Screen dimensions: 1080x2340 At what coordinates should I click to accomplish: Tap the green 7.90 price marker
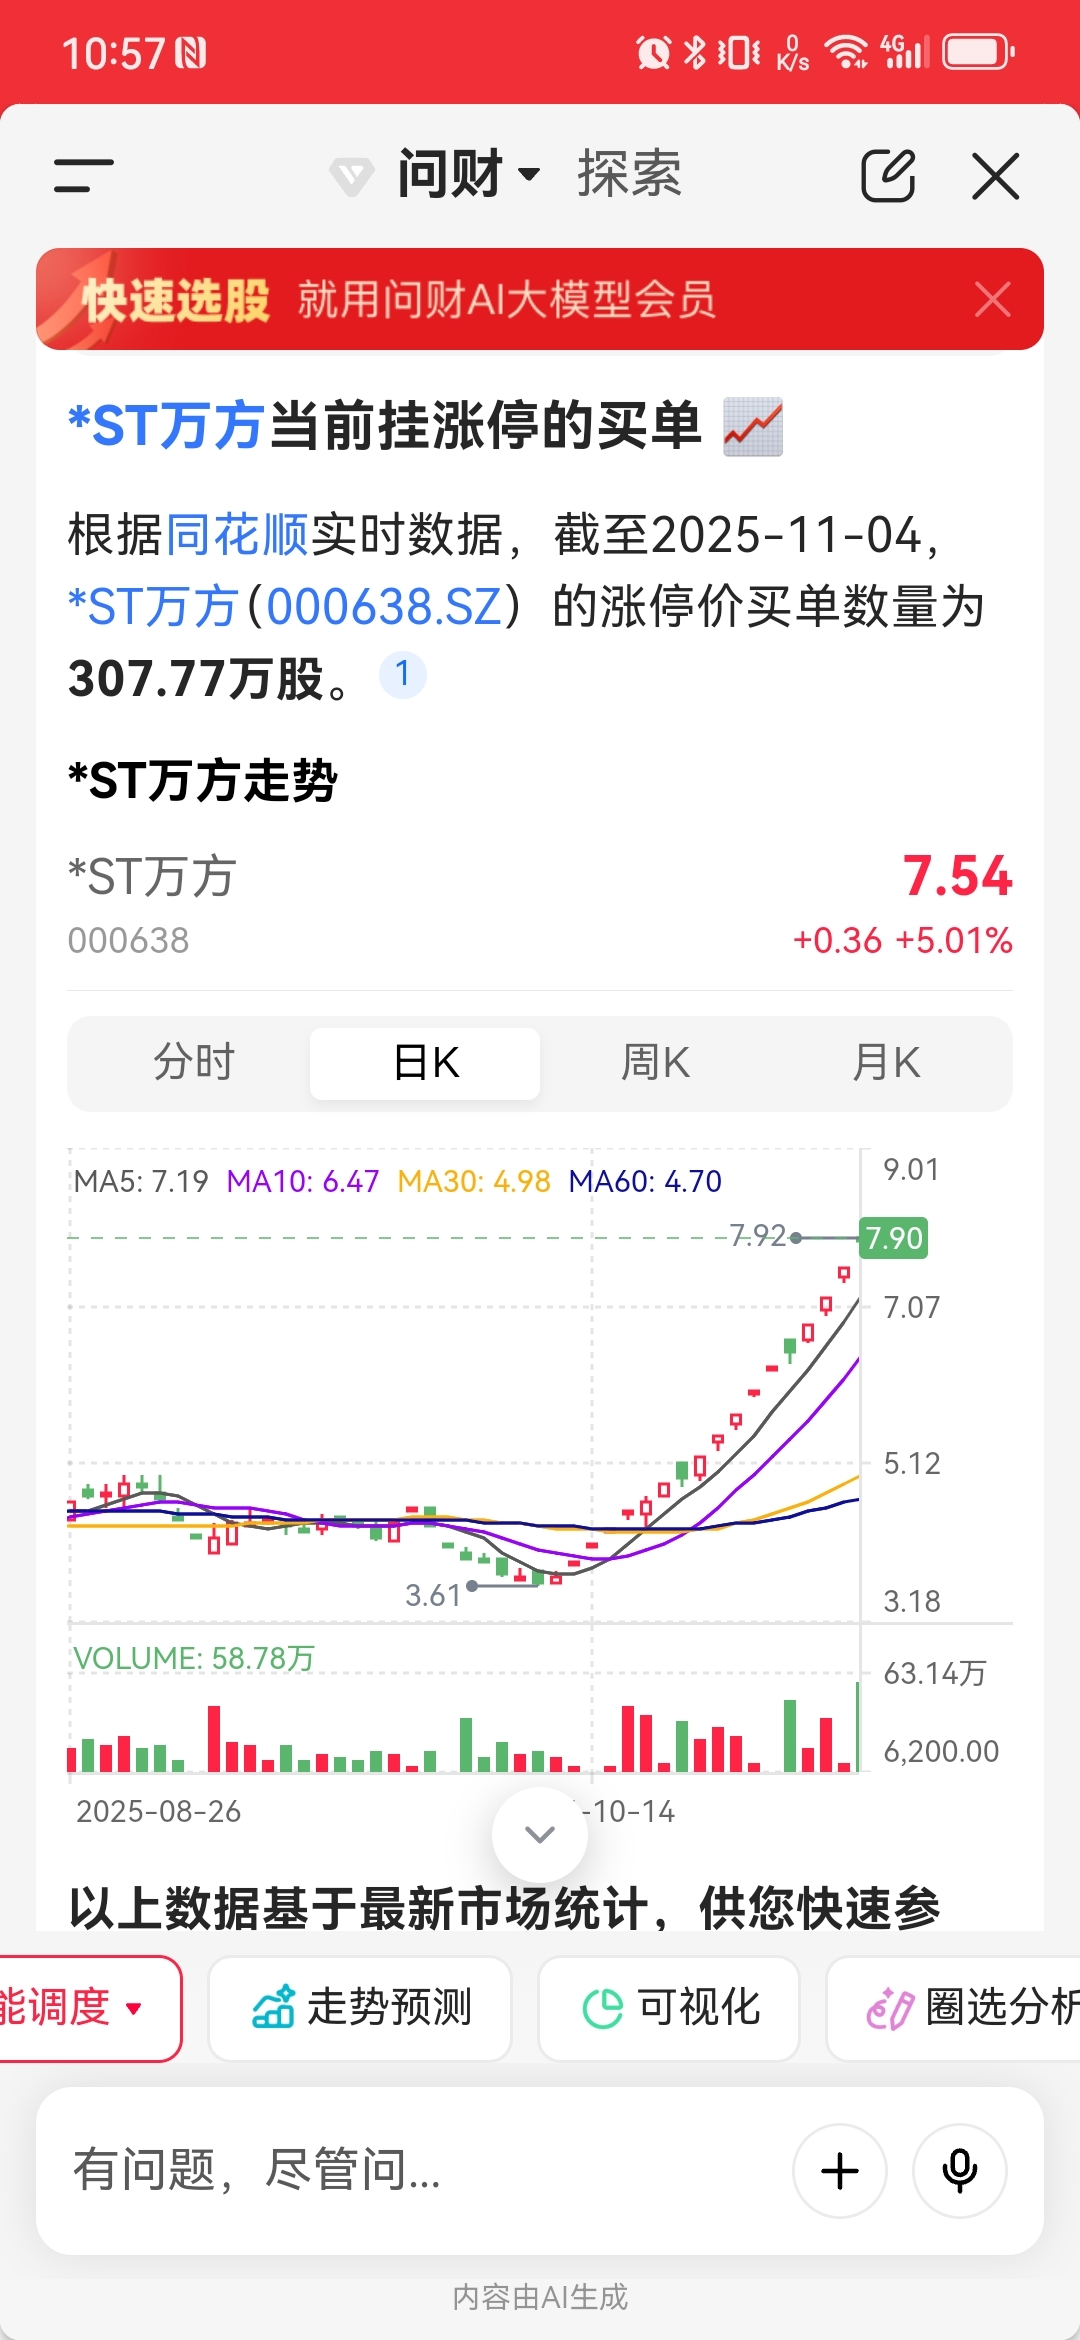click(x=893, y=1238)
